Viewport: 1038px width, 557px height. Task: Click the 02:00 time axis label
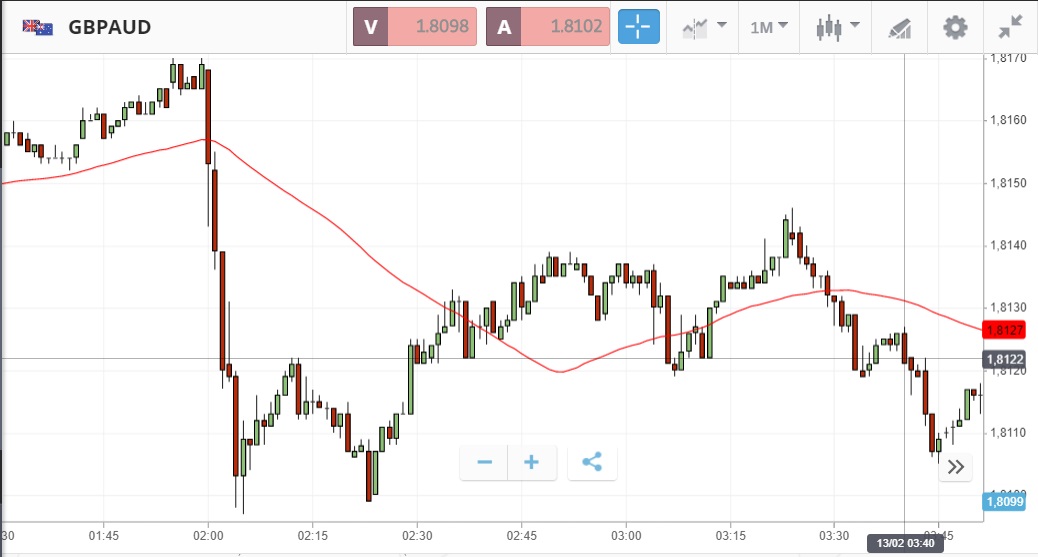pos(208,536)
